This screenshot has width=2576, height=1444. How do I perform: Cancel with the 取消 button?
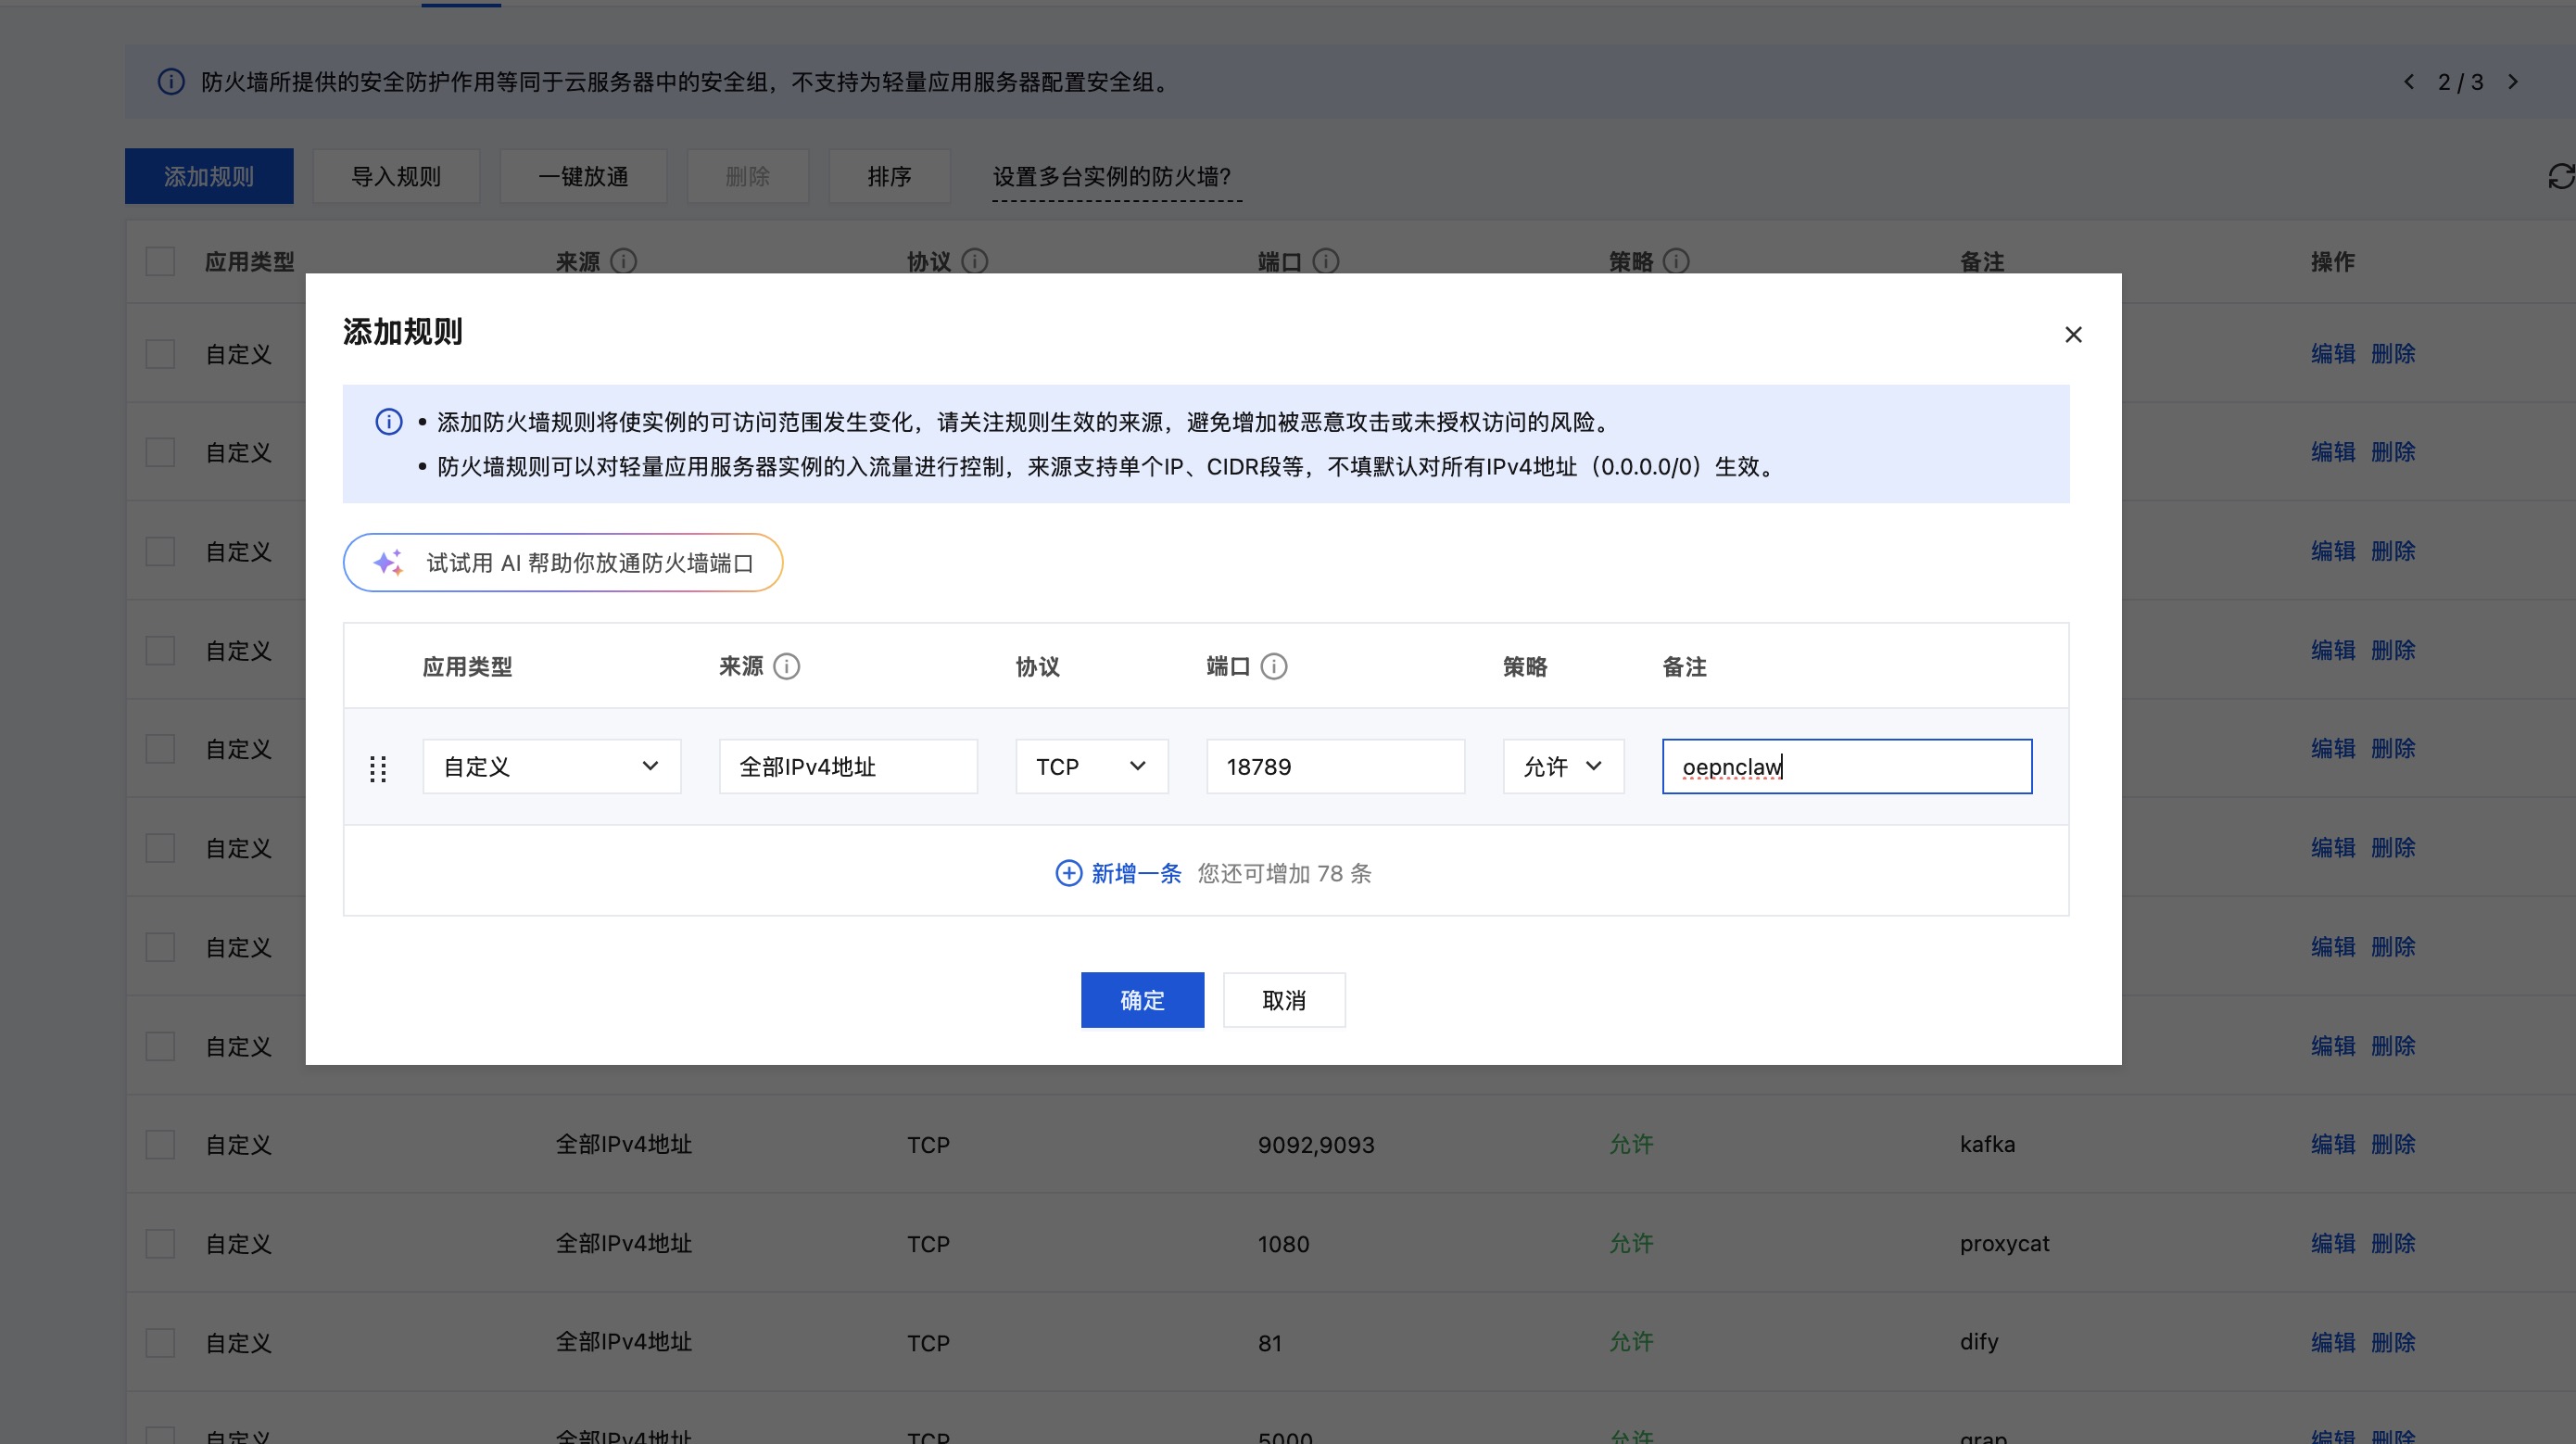[1283, 999]
